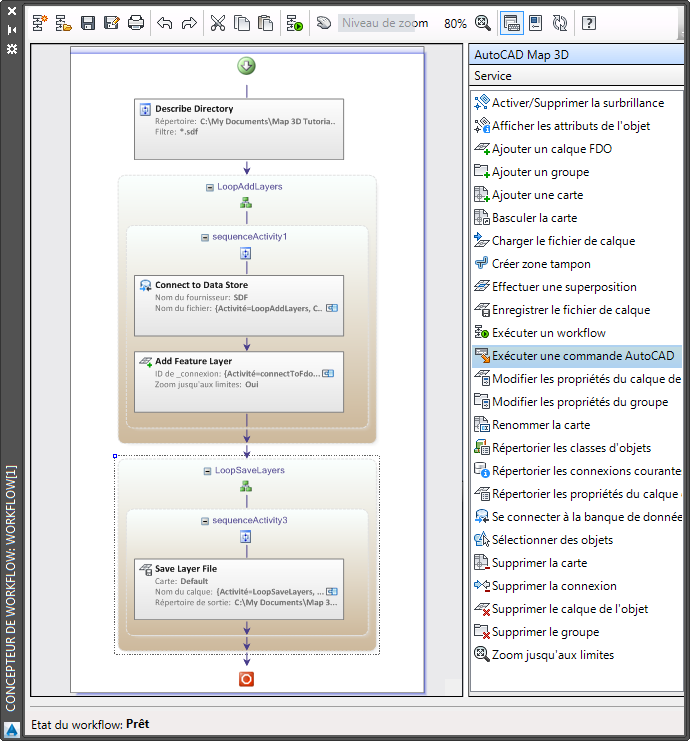Click the eraser icon in the toolbar
This screenshot has width=690, height=741.
coord(324,23)
